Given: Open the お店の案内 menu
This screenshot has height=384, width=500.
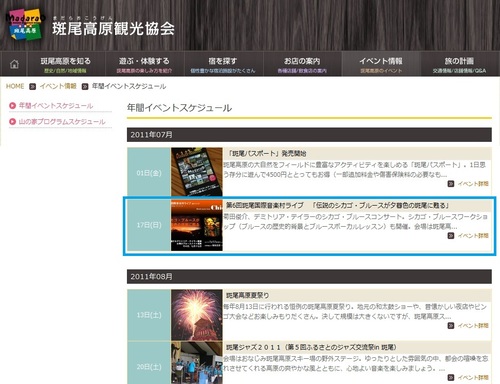Looking at the screenshot, I should (x=302, y=64).
